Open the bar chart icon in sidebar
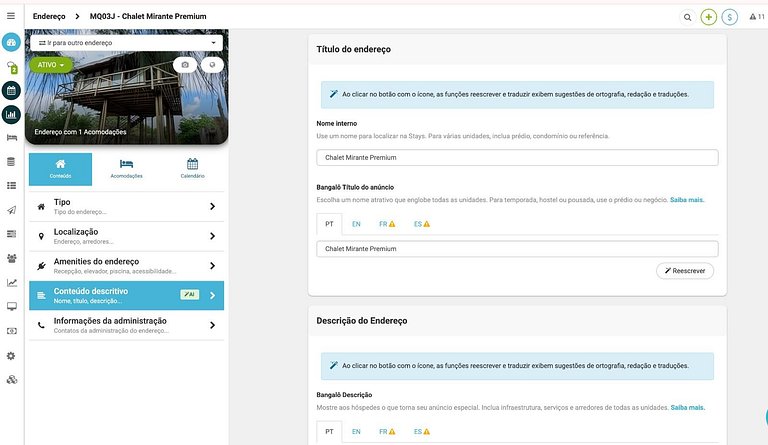 pos(11,115)
